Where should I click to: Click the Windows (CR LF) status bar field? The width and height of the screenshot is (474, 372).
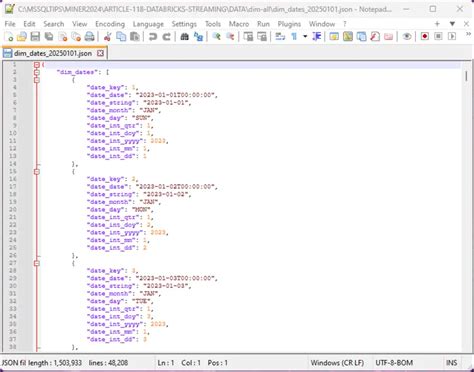point(337,363)
